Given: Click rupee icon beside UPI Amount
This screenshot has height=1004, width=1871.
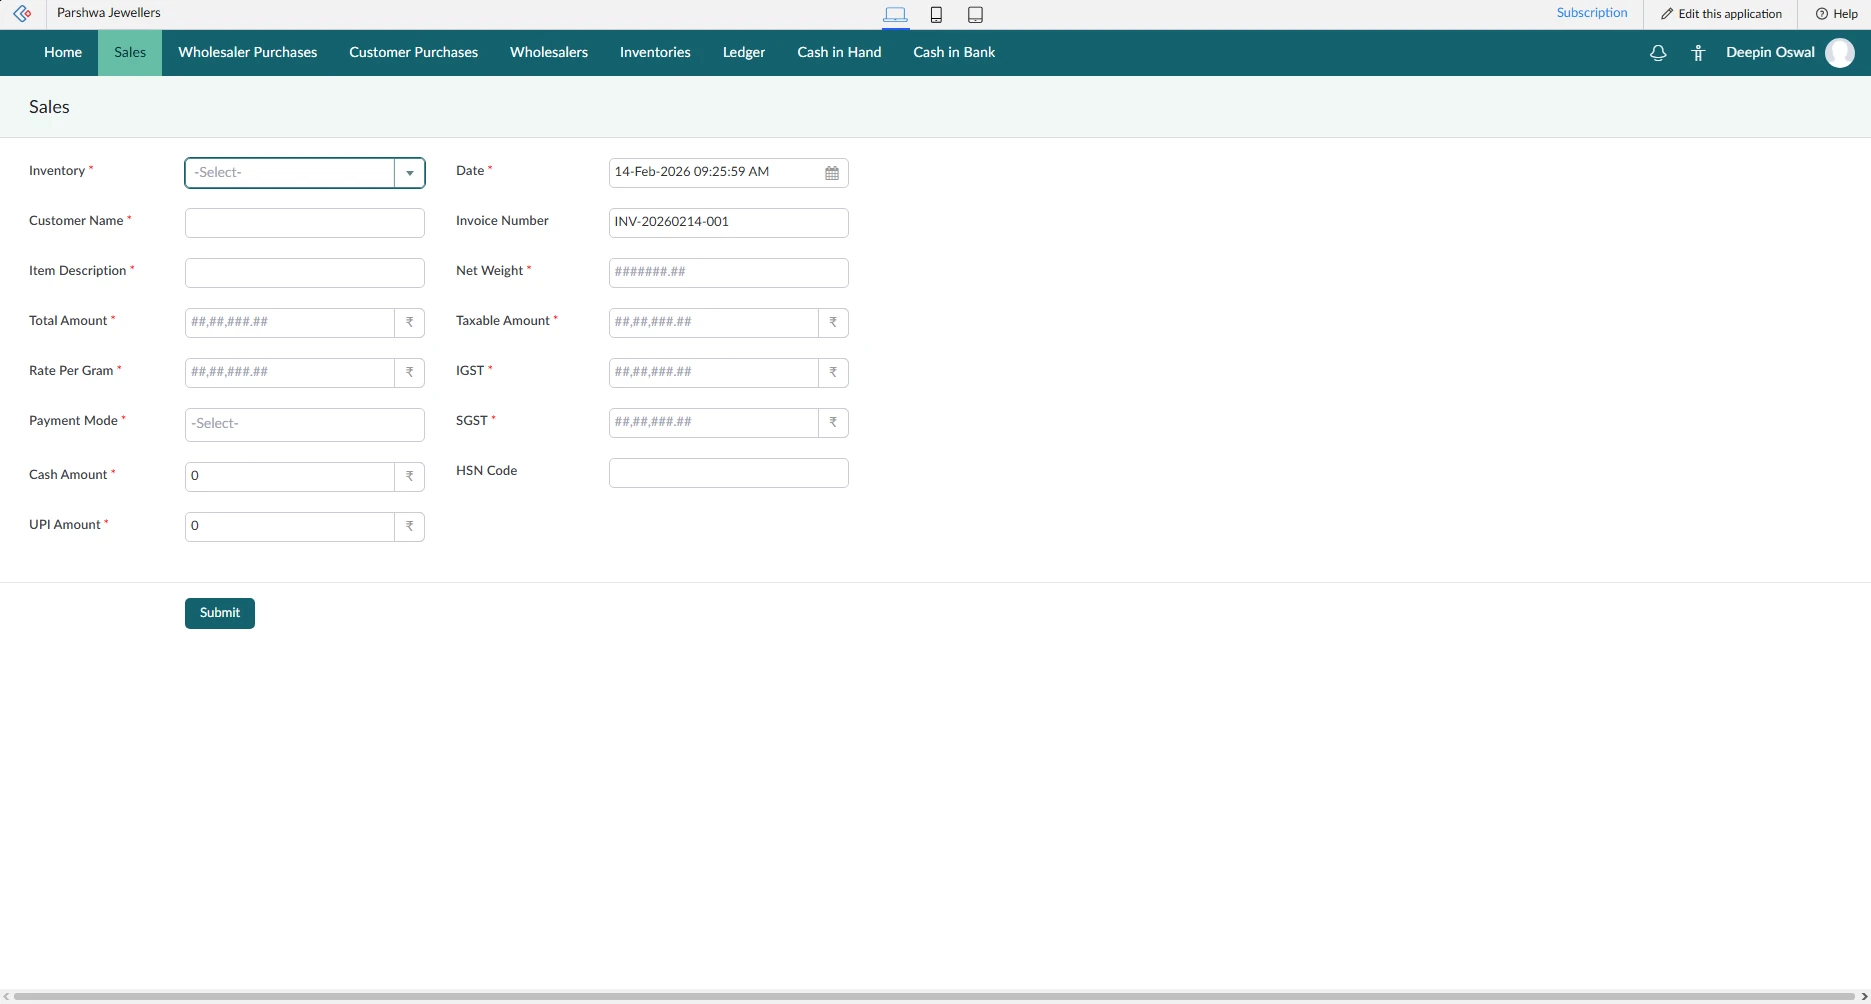Looking at the screenshot, I should [x=409, y=527].
